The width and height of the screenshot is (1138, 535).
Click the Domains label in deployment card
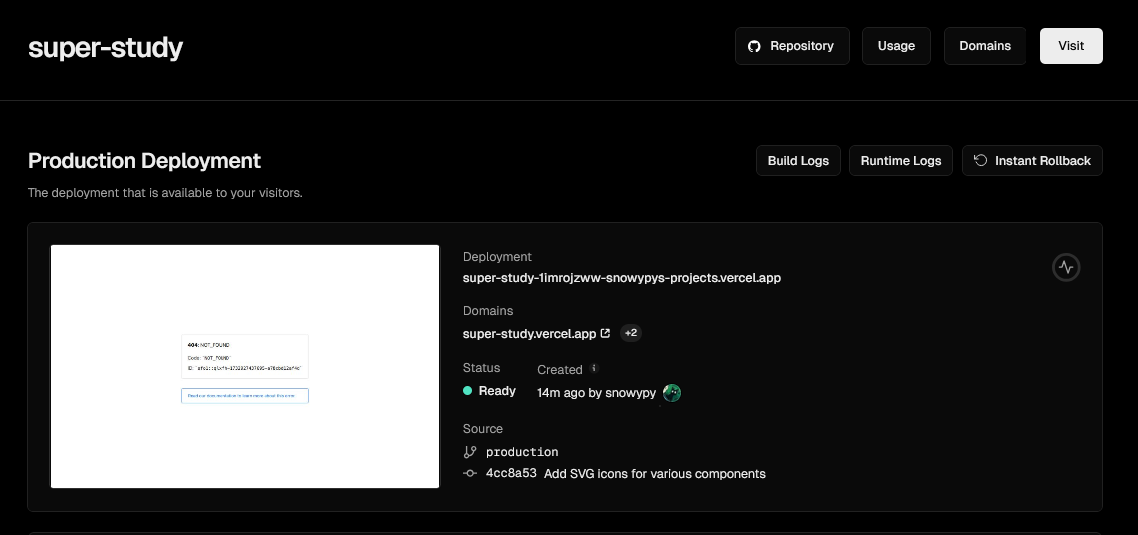coord(488,311)
